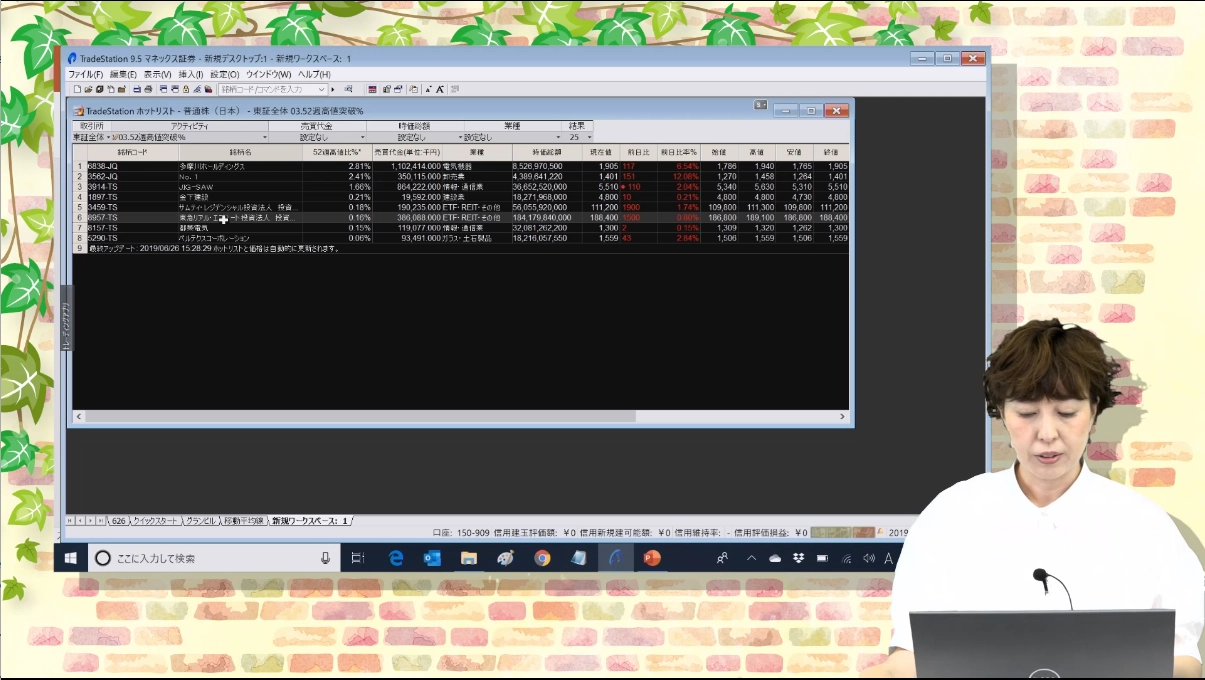The image size is (1205, 680).
Task: Select the 新規ワークスペース: 1 tab
Action: coord(310,521)
